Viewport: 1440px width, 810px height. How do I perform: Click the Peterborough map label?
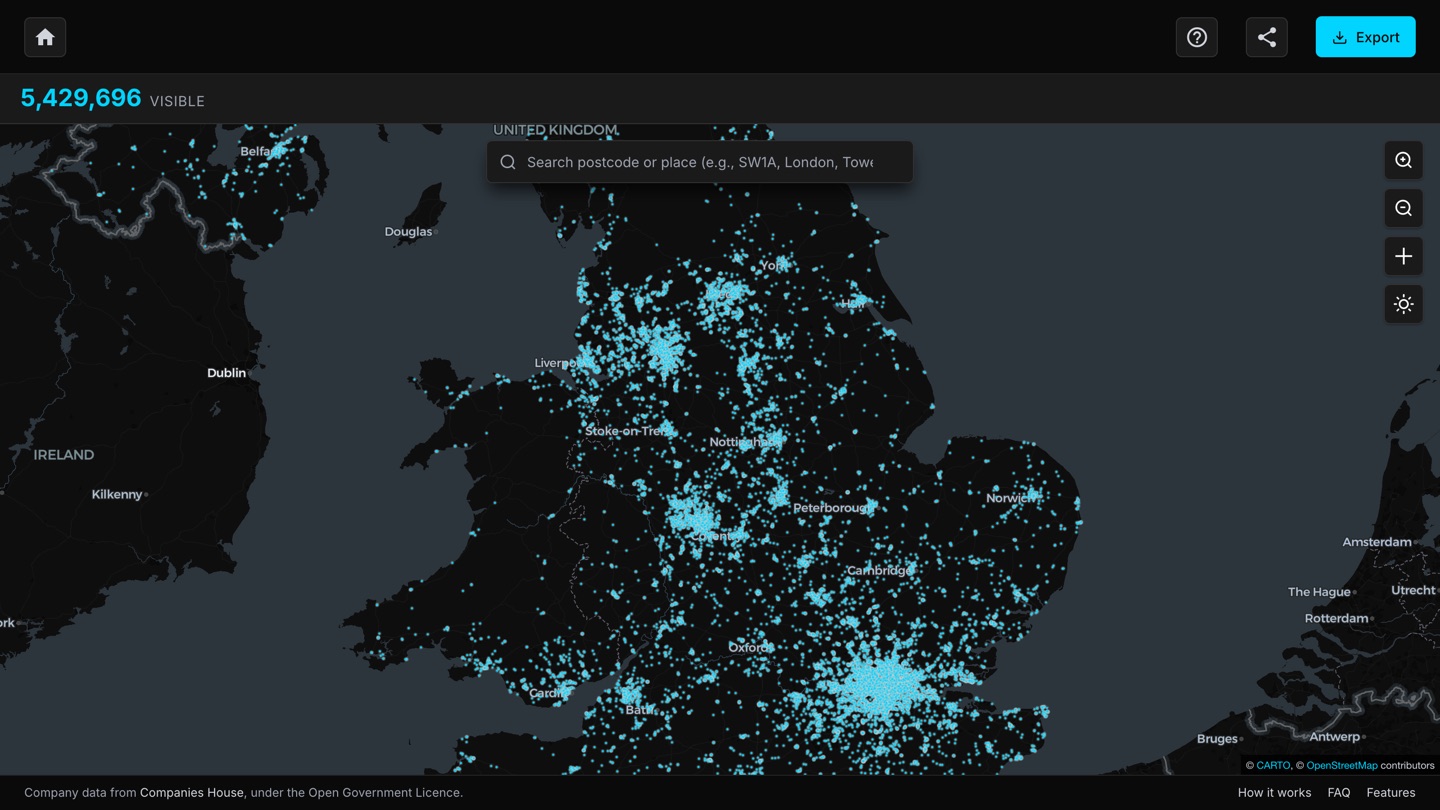[x=832, y=508]
